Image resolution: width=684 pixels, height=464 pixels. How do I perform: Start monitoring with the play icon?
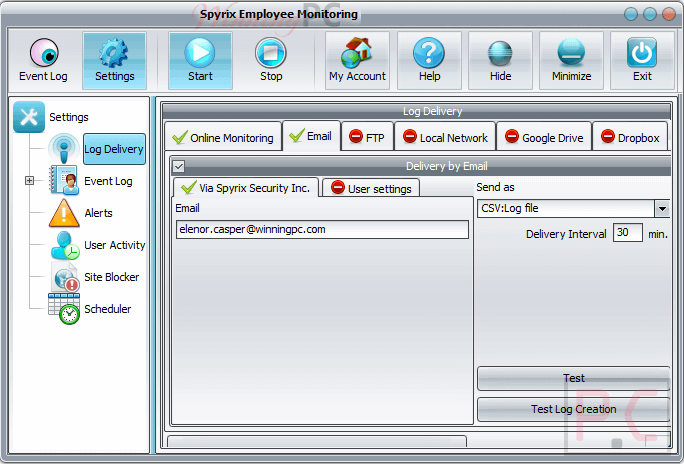pyautogui.click(x=200, y=53)
